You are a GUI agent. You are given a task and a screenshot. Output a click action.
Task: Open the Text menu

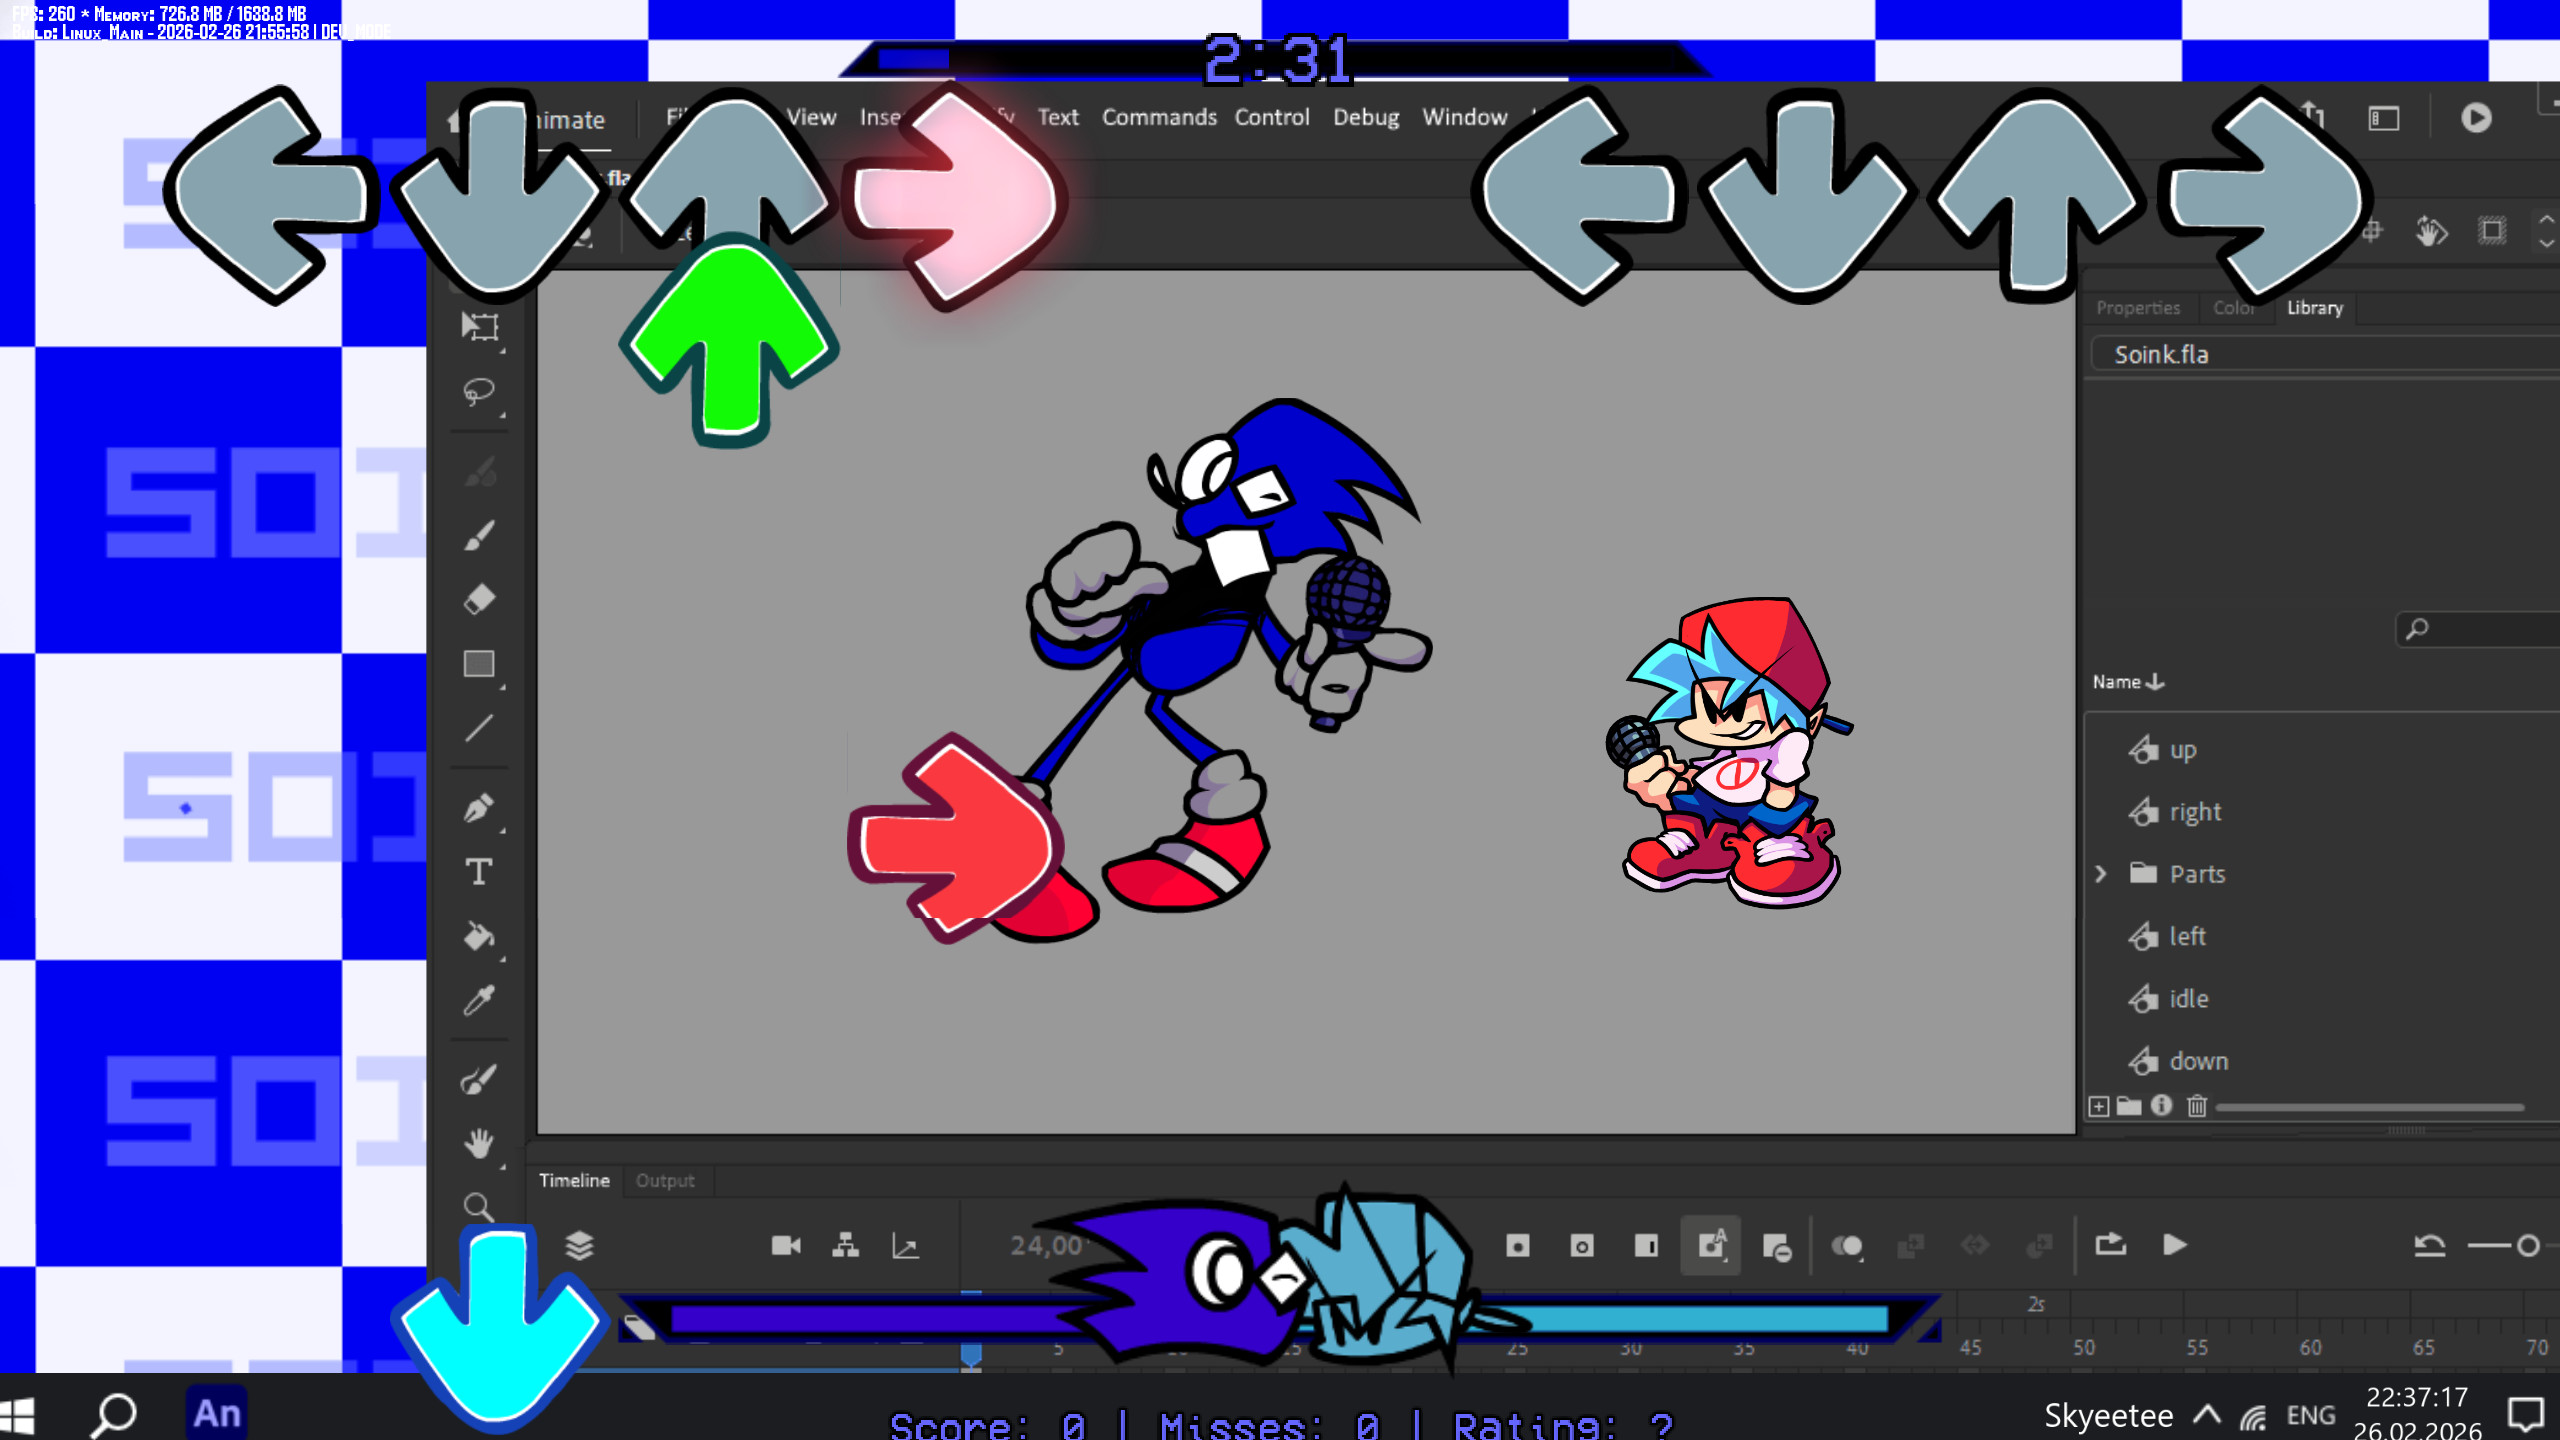pos(1058,117)
